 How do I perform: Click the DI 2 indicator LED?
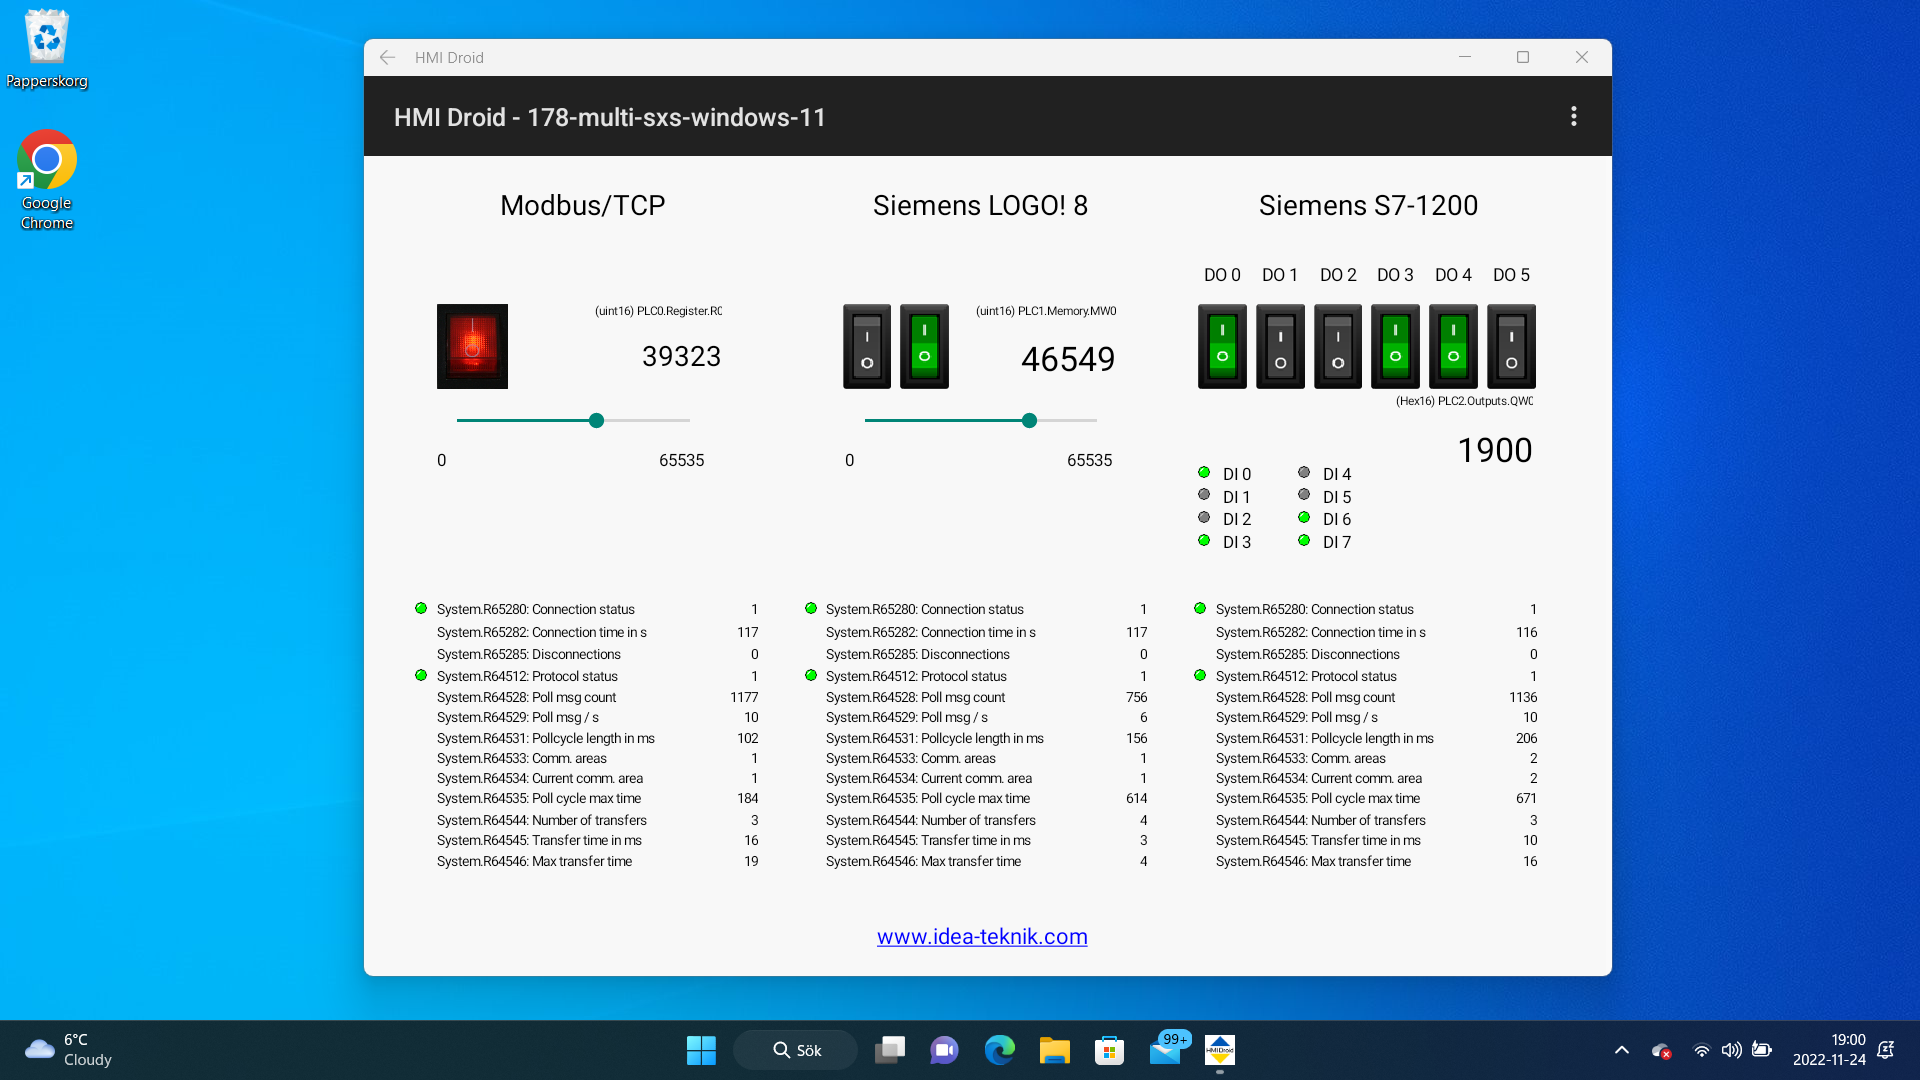click(1204, 518)
